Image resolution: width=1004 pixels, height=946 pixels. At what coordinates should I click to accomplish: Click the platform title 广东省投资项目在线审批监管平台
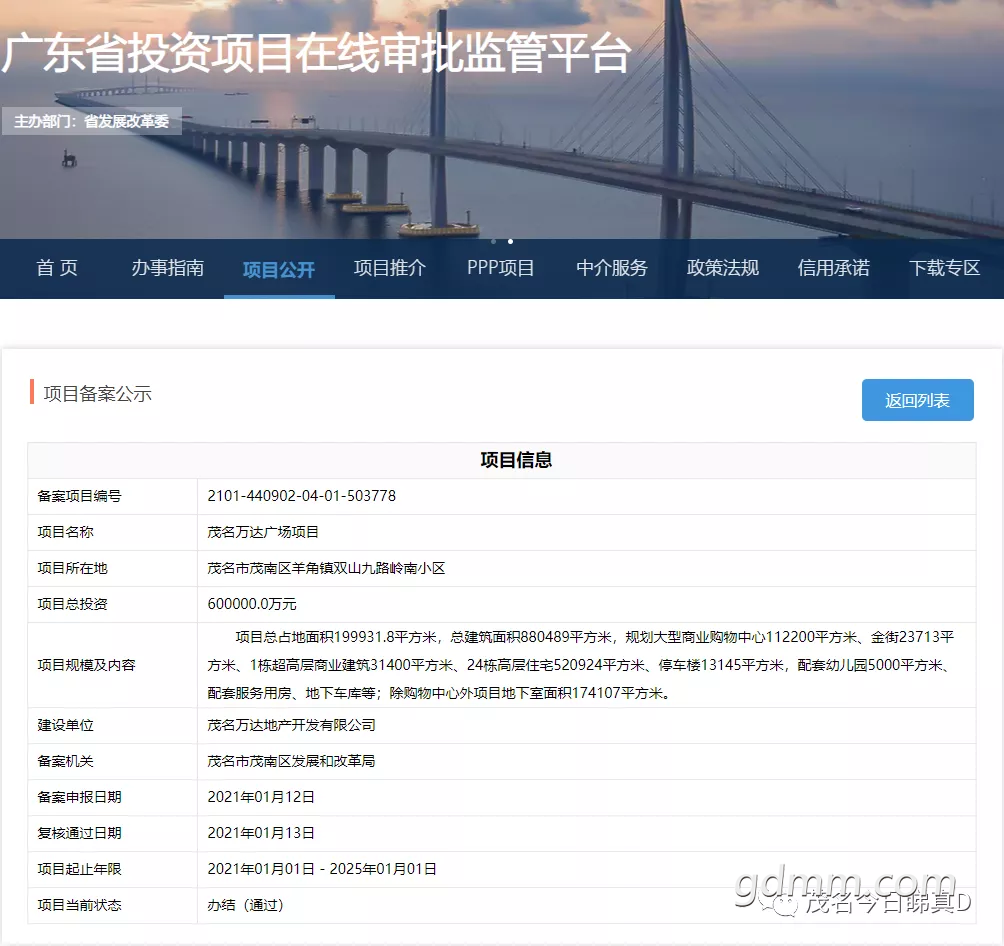tap(316, 53)
